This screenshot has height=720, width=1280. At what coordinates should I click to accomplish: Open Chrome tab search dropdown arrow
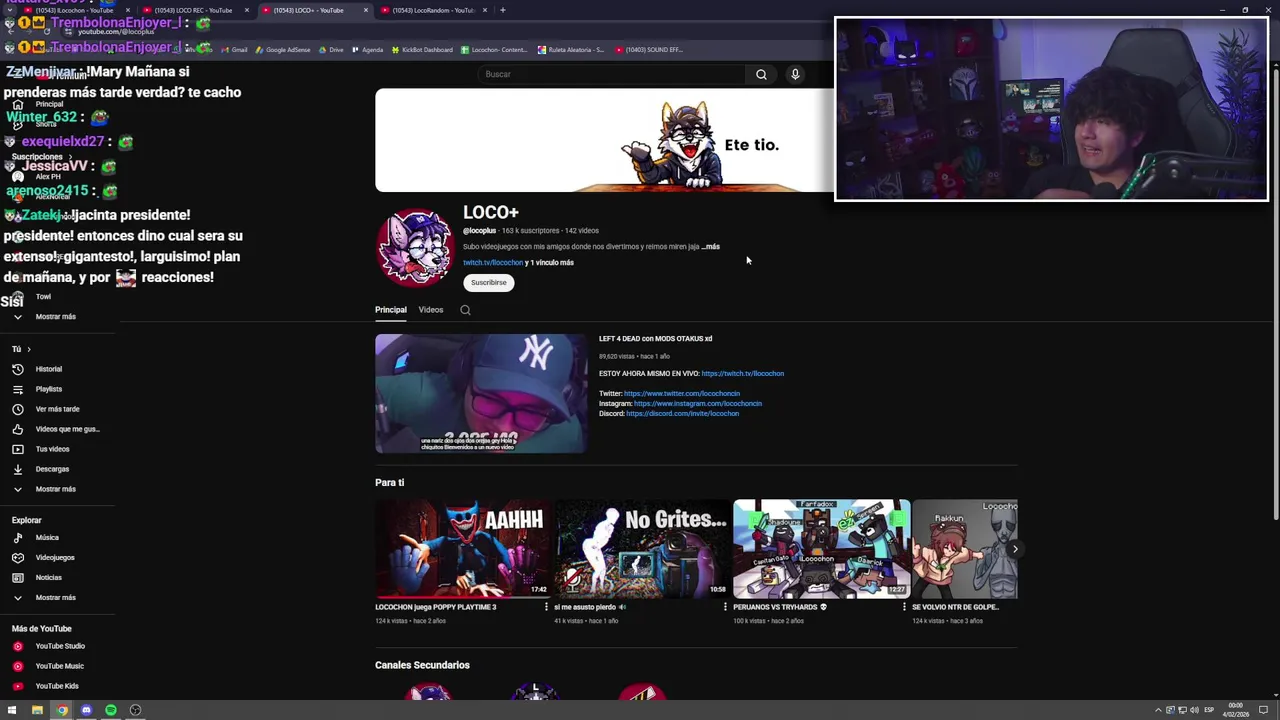coord(9,10)
